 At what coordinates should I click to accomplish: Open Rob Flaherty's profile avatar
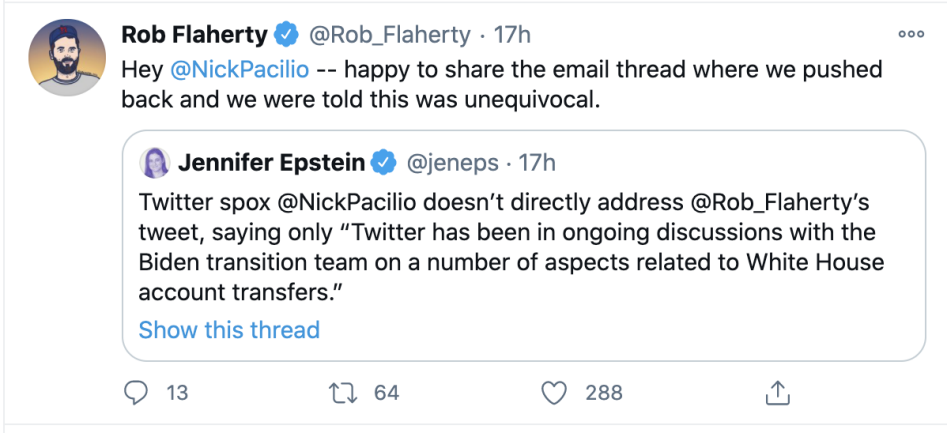(x=63, y=58)
